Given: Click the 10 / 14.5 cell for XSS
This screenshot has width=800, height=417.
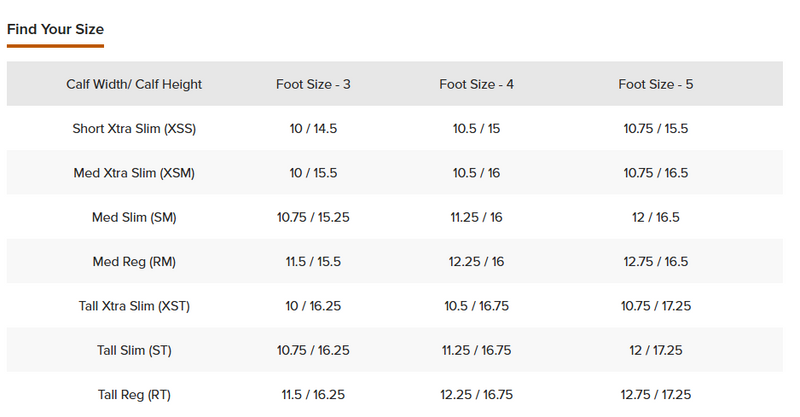Looking at the screenshot, I should [x=313, y=129].
